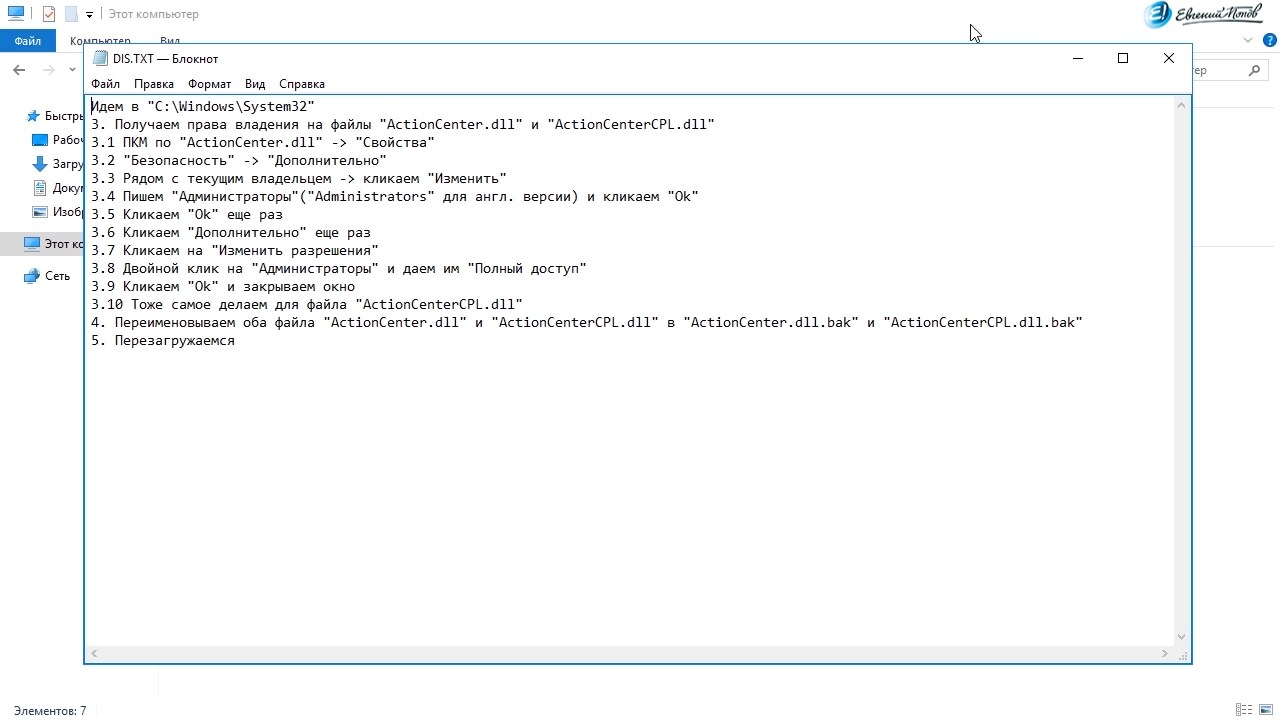Image resolution: width=1280 pixels, height=720 pixels.
Task: Click the Notepad window resize grip corner
Action: click(1183, 654)
